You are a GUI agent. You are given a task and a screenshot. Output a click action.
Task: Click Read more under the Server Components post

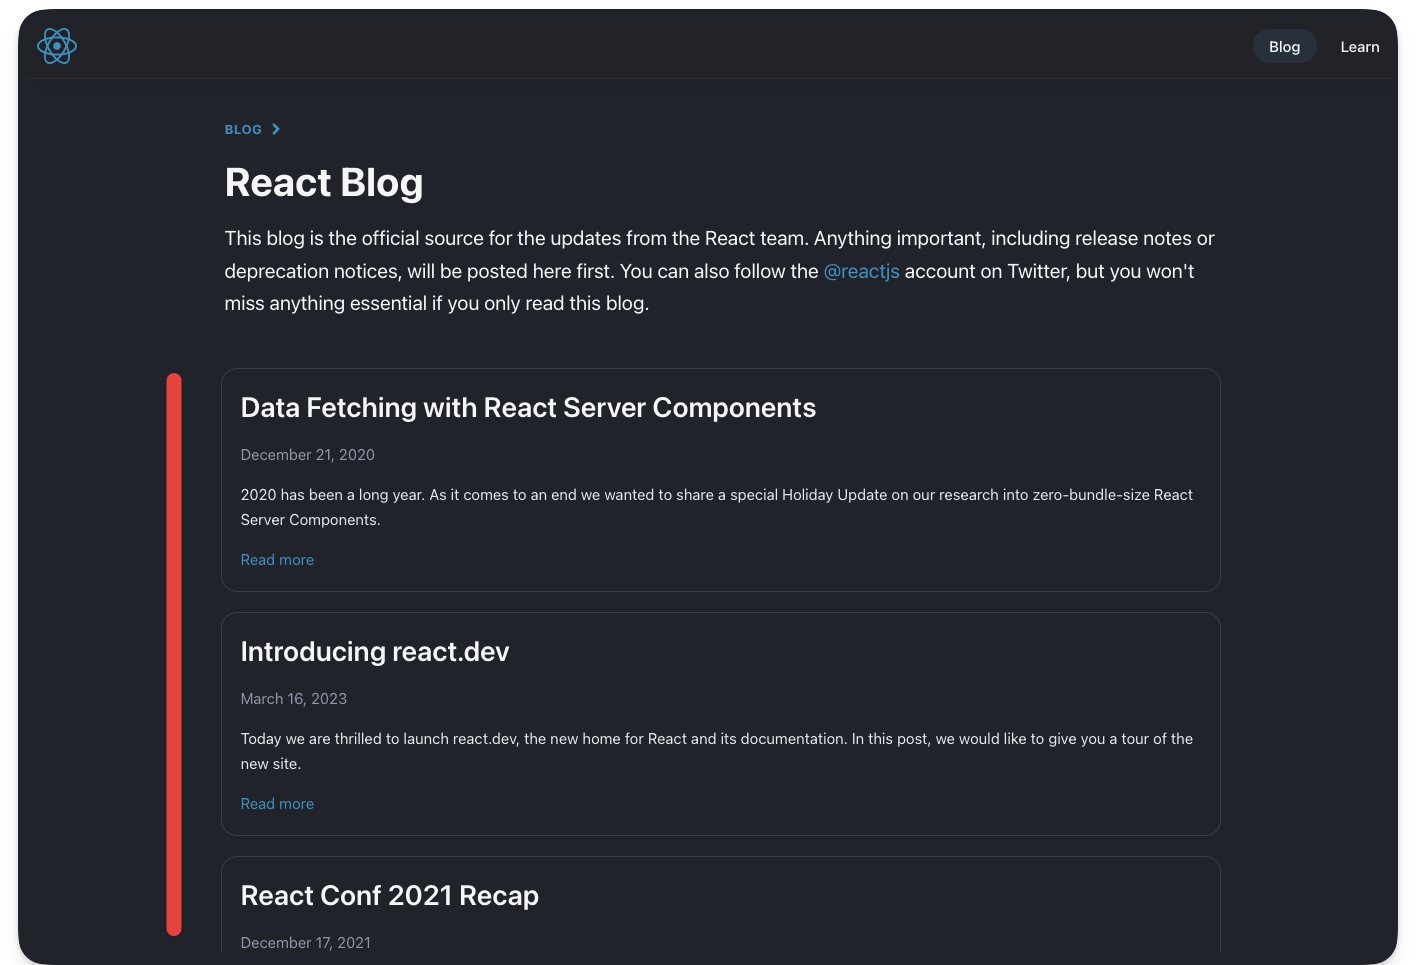click(277, 559)
